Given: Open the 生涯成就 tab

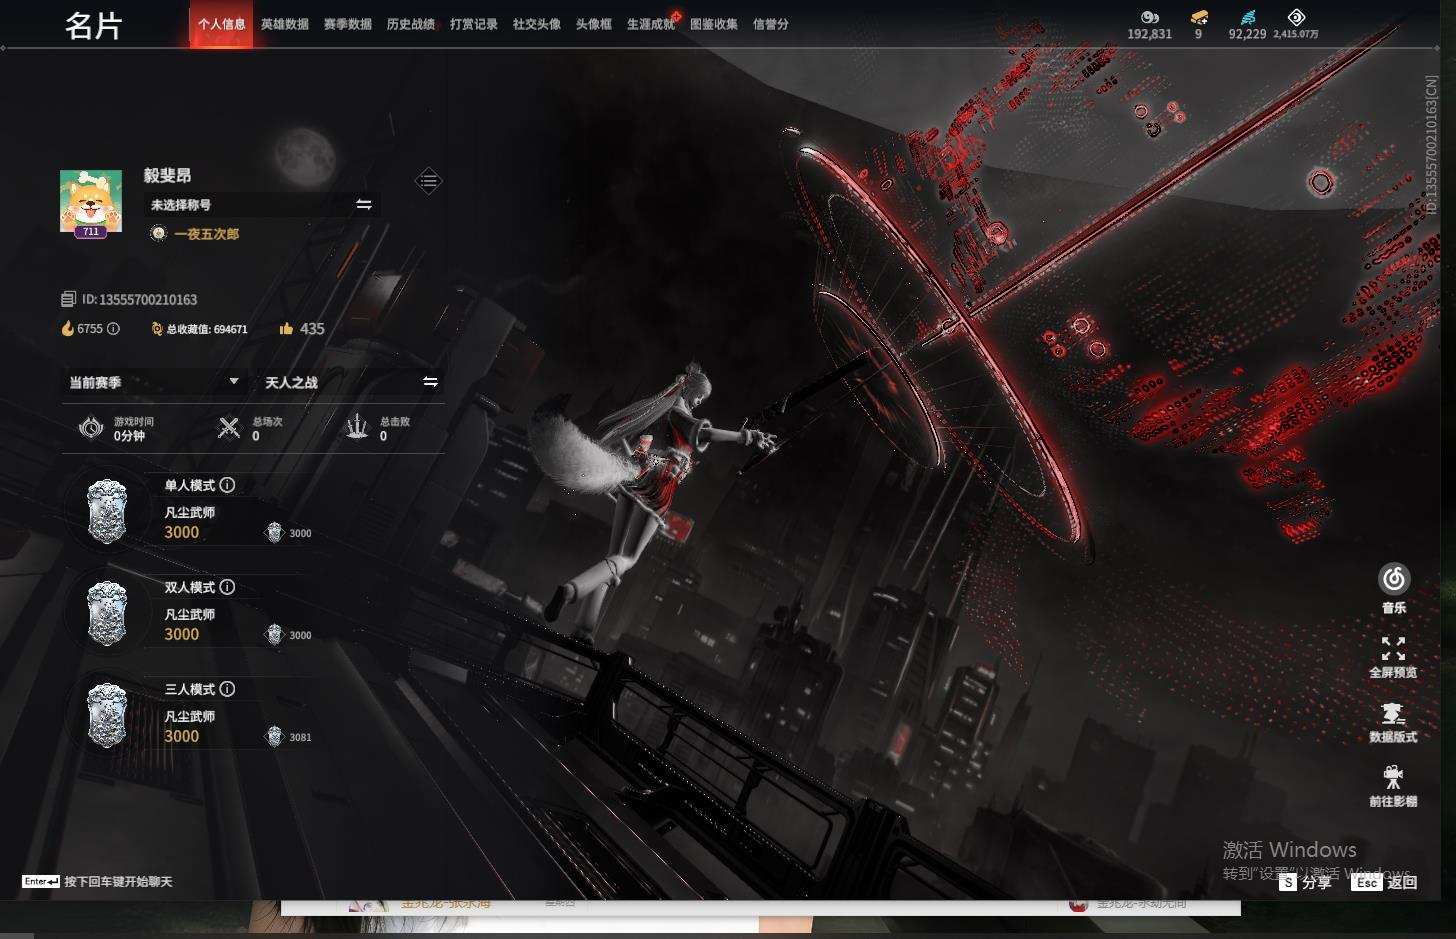Looking at the screenshot, I should click(651, 24).
